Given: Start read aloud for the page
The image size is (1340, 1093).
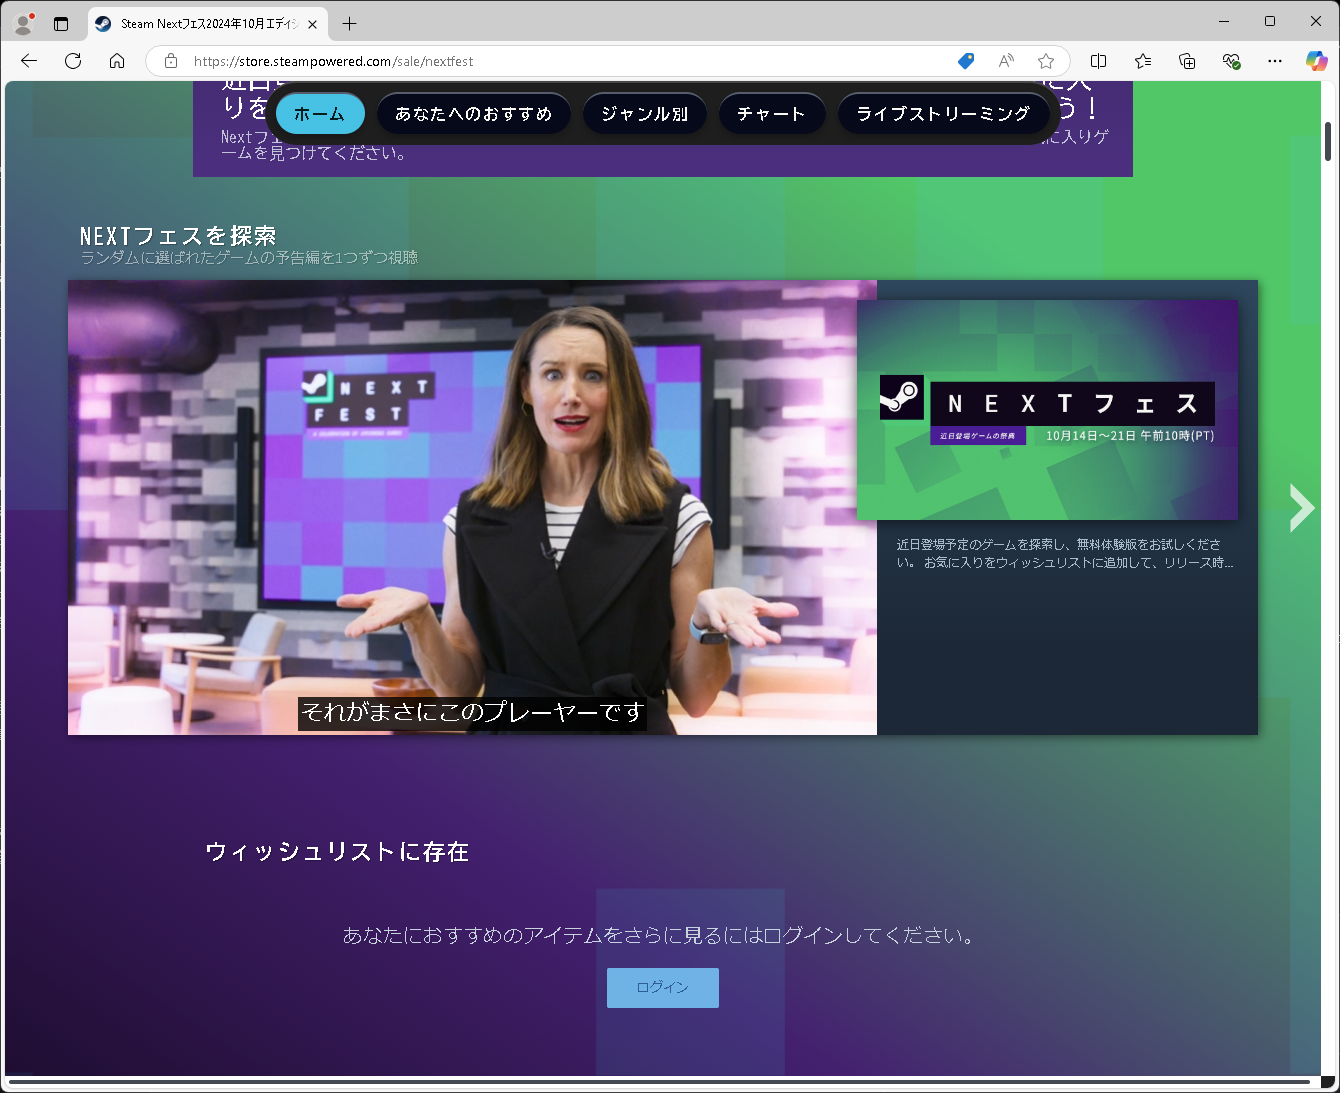Looking at the screenshot, I should tap(1005, 61).
